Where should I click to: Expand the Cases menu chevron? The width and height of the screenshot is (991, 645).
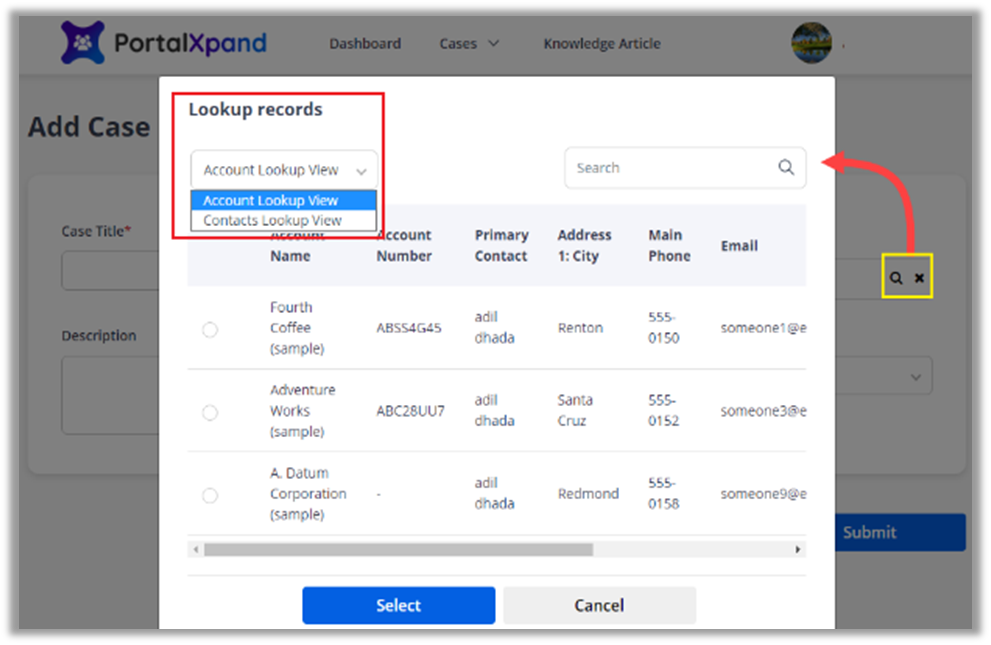(493, 44)
